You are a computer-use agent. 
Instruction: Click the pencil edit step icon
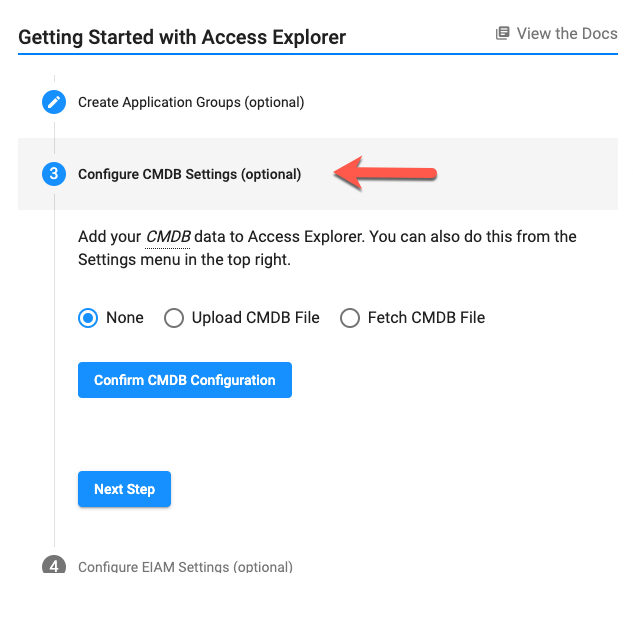tap(54, 102)
